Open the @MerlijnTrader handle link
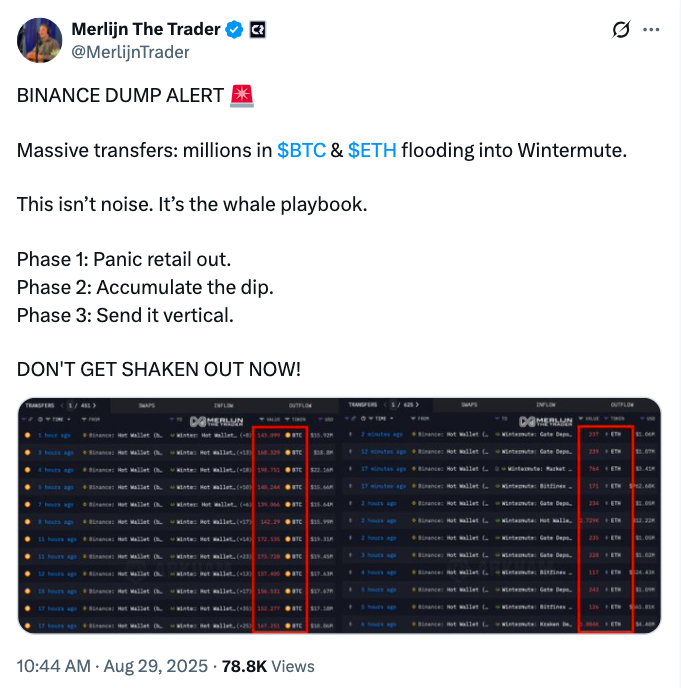The image size is (681, 688). click(131, 51)
